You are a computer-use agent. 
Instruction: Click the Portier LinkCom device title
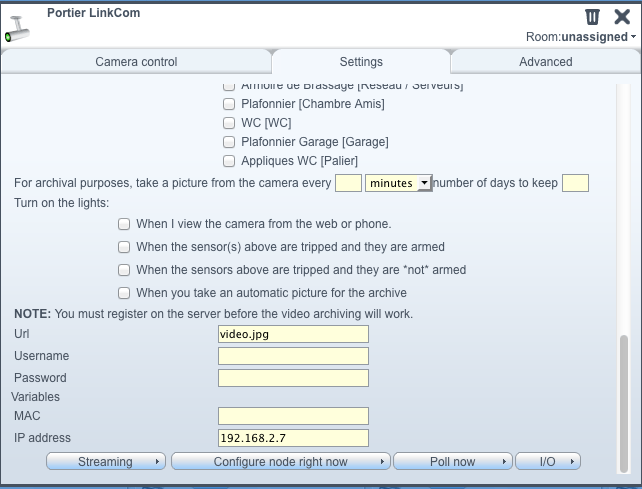(93, 13)
